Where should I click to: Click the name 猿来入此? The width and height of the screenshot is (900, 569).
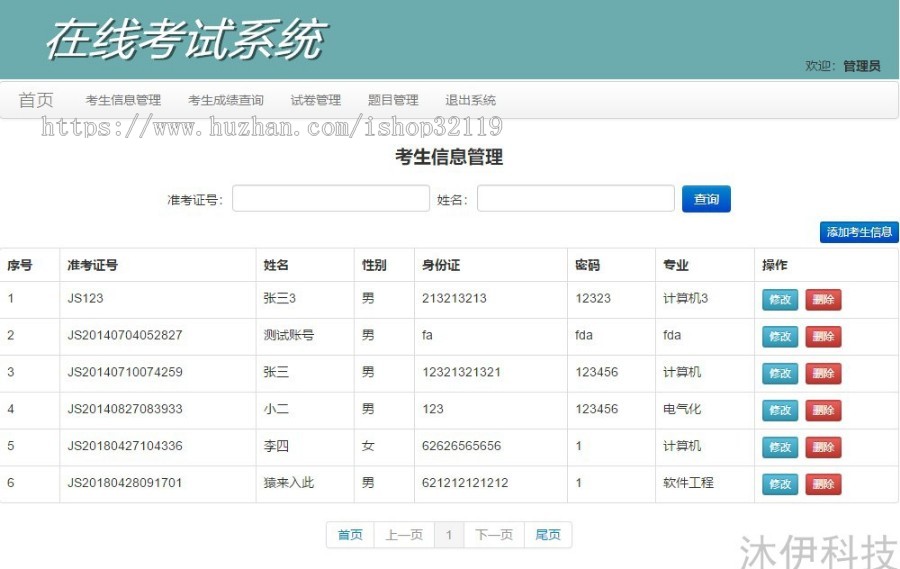click(289, 482)
